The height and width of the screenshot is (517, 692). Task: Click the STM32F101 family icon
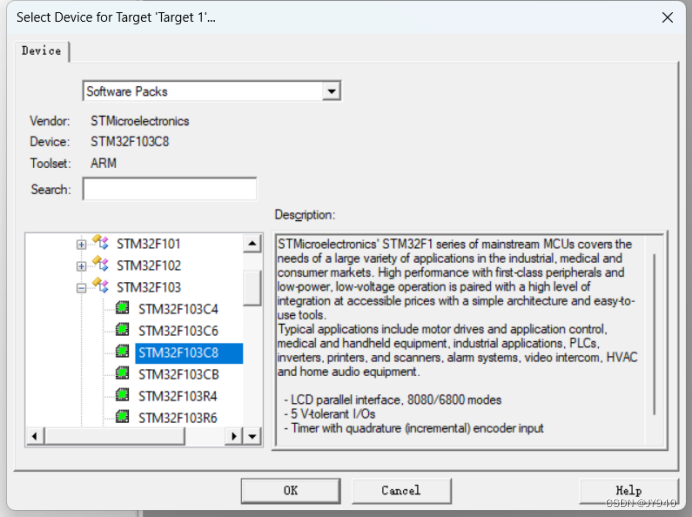tap(101, 242)
